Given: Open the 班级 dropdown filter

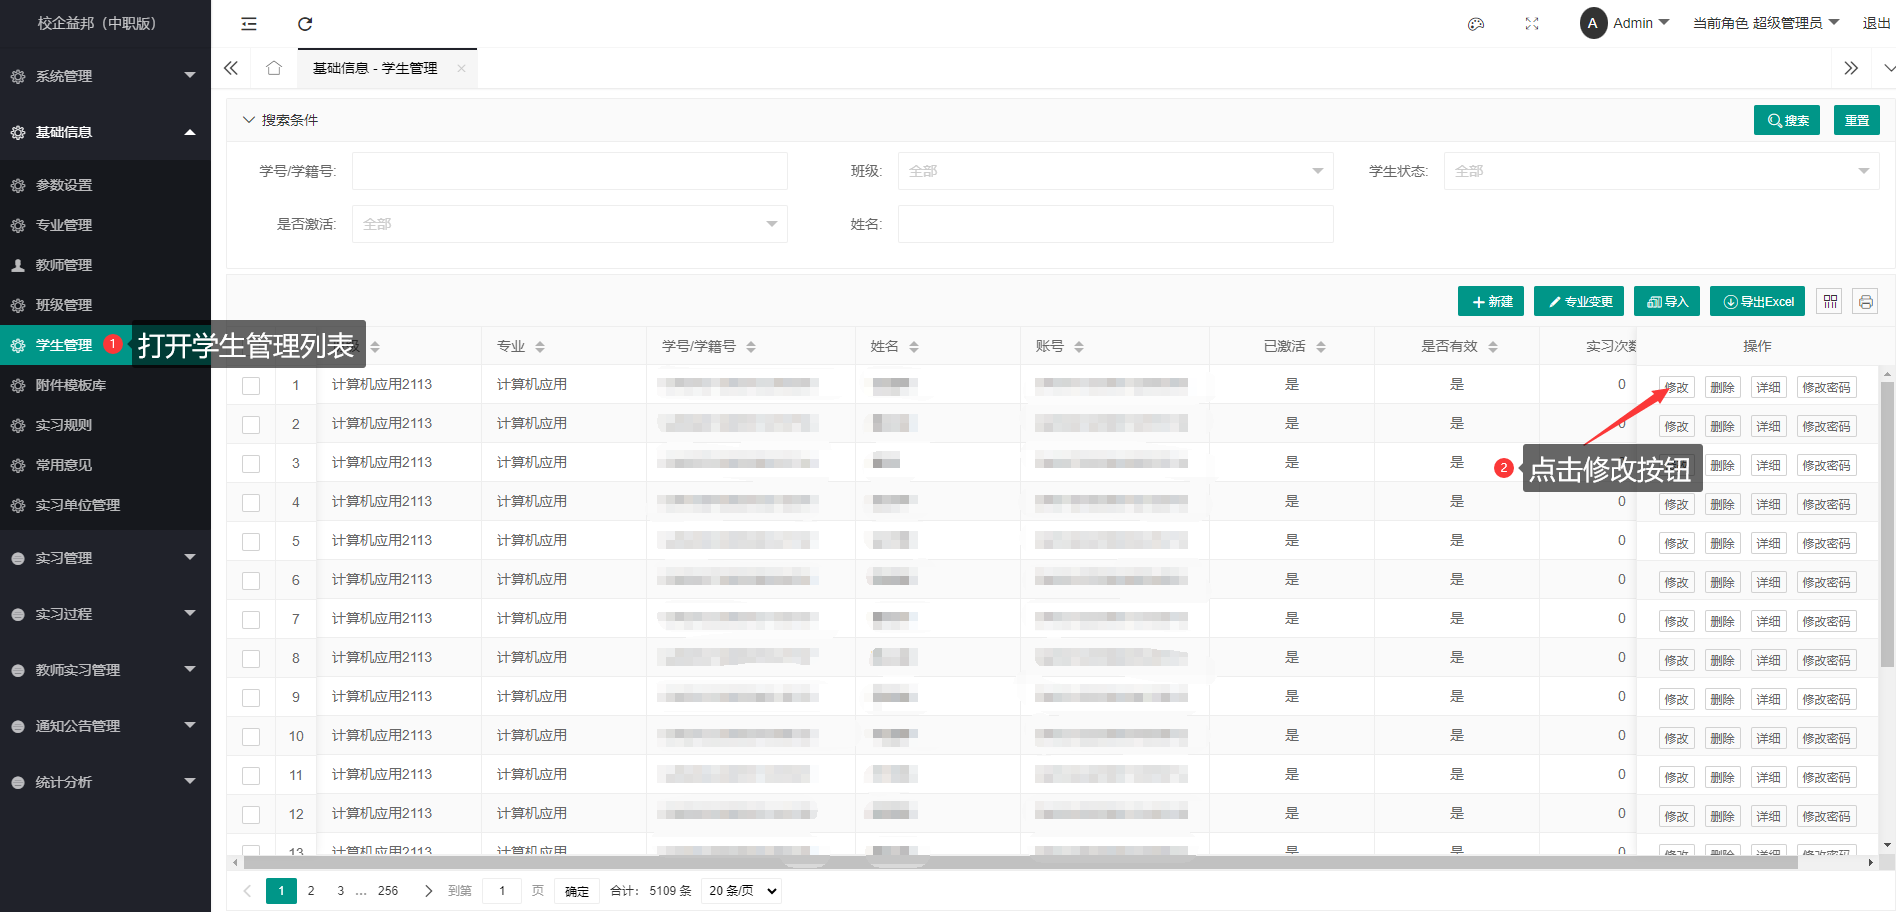Looking at the screenshot, I should point(1115,171).
